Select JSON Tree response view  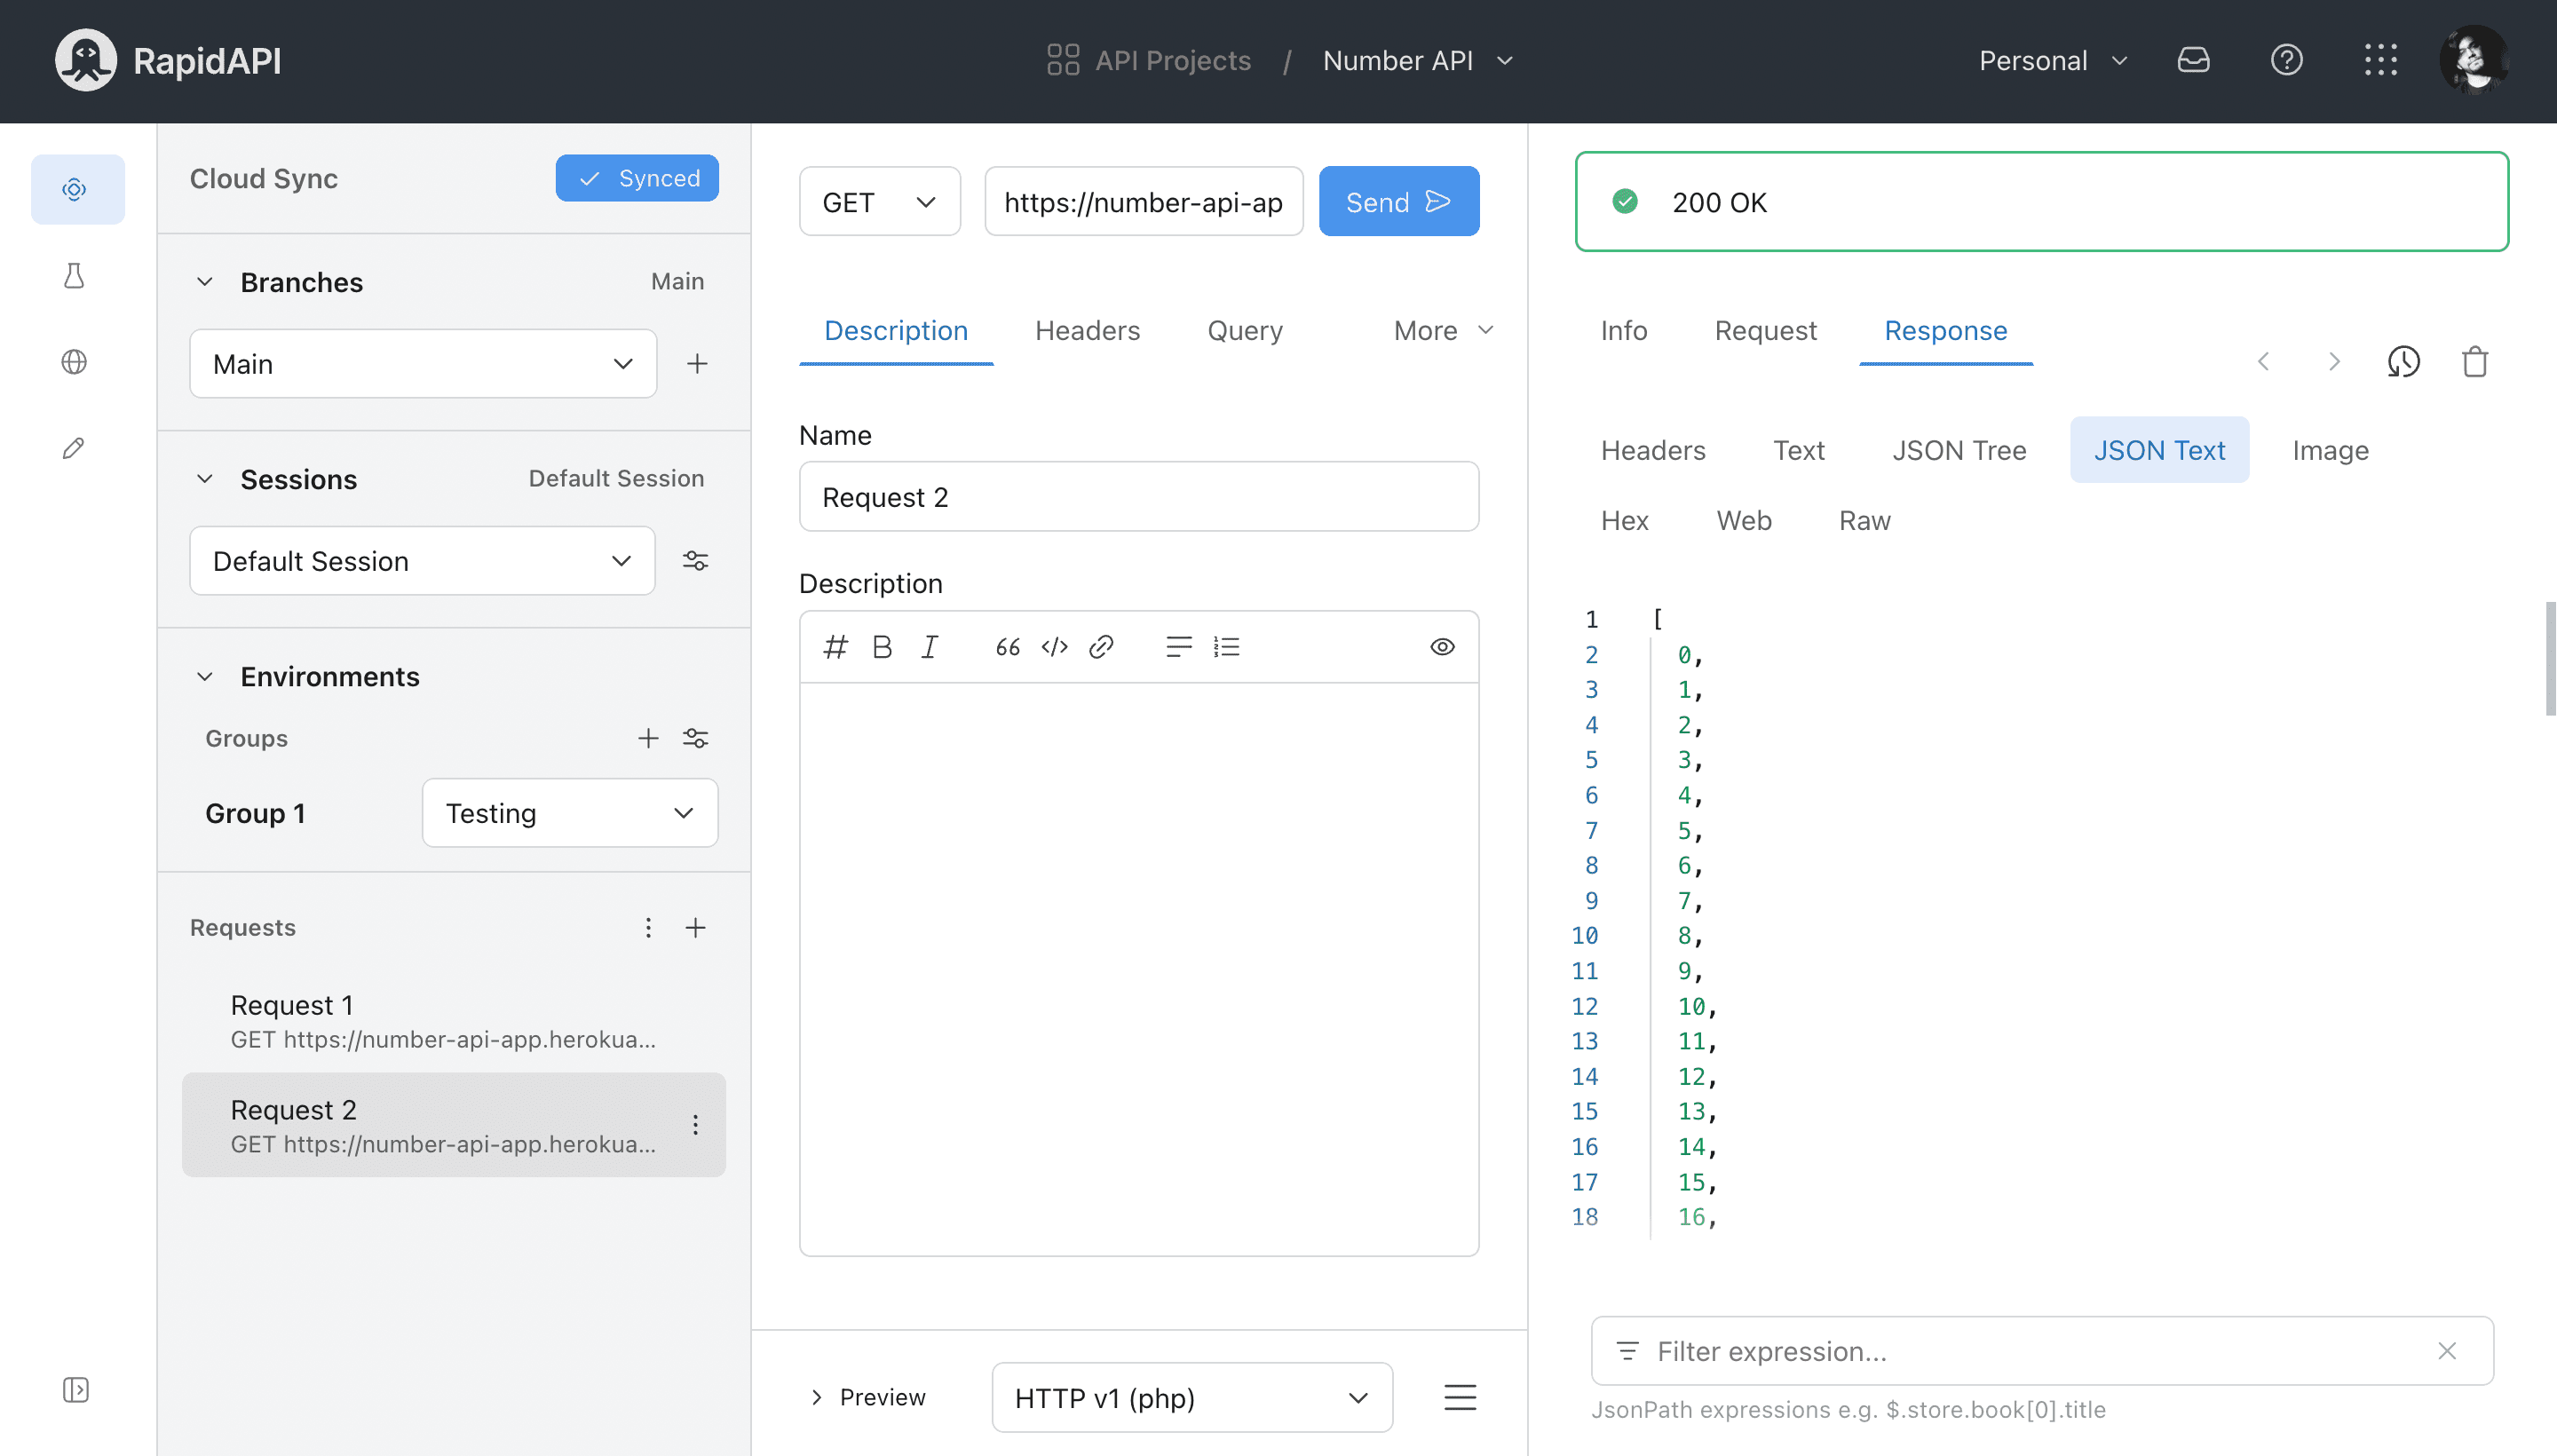click(x=1959, y=451)
